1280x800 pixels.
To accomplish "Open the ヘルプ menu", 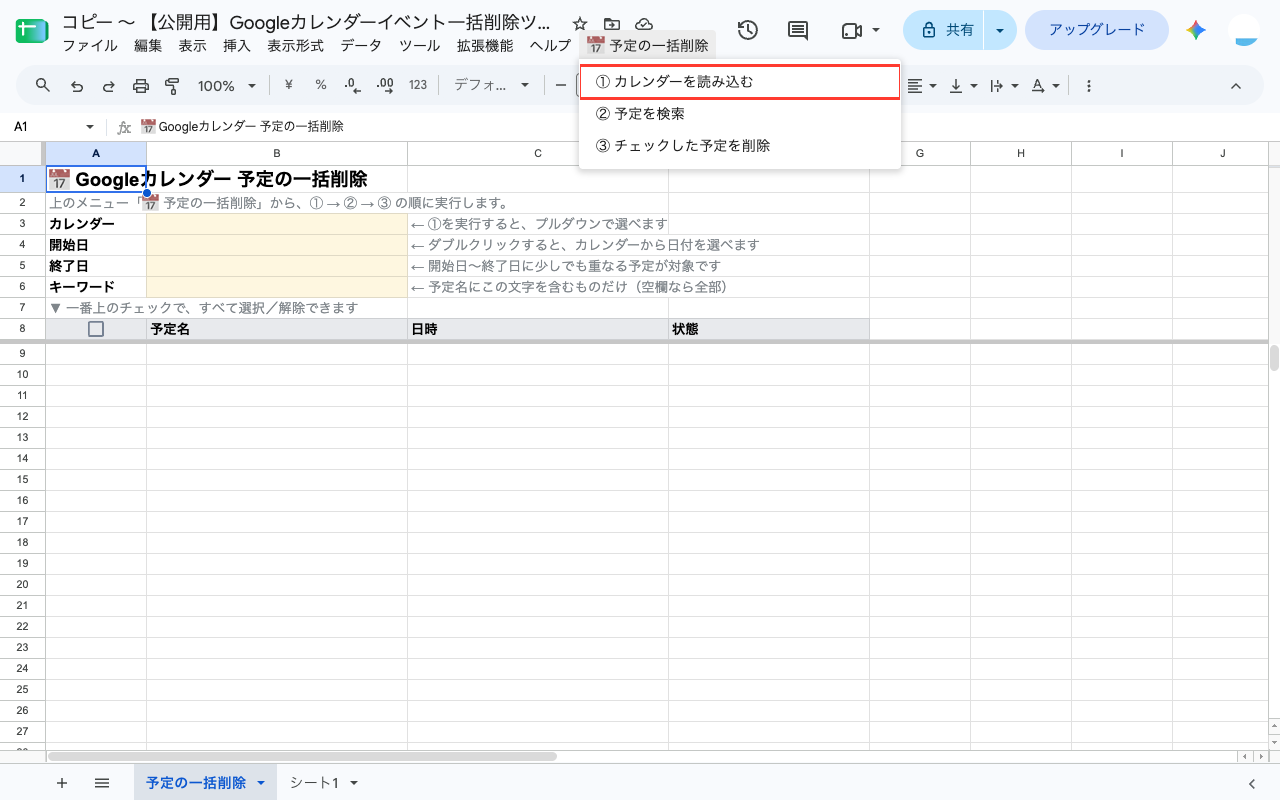I will (x=550, y=46).
